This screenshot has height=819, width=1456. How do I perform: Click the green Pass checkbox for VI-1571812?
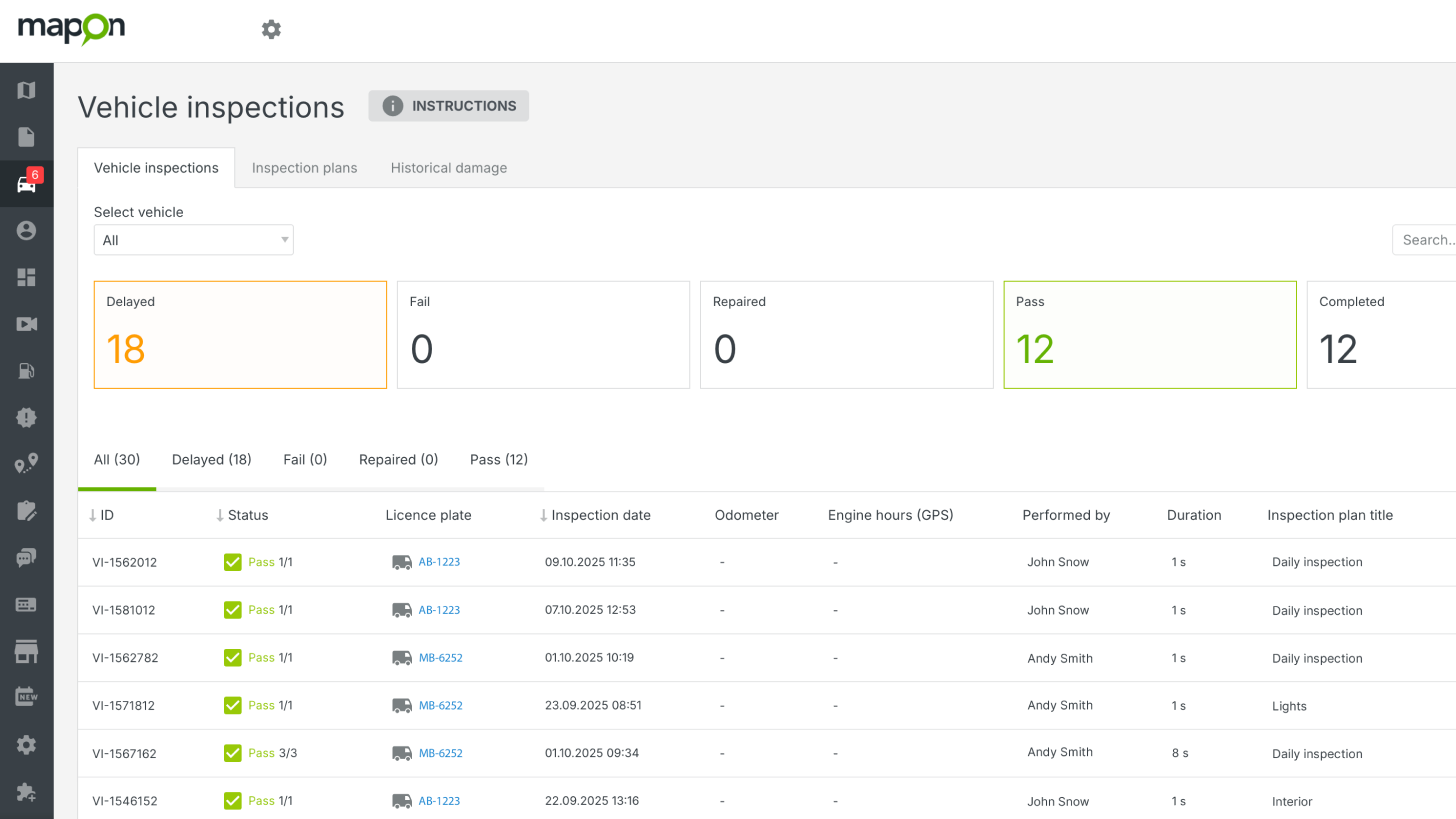point(233,705)
